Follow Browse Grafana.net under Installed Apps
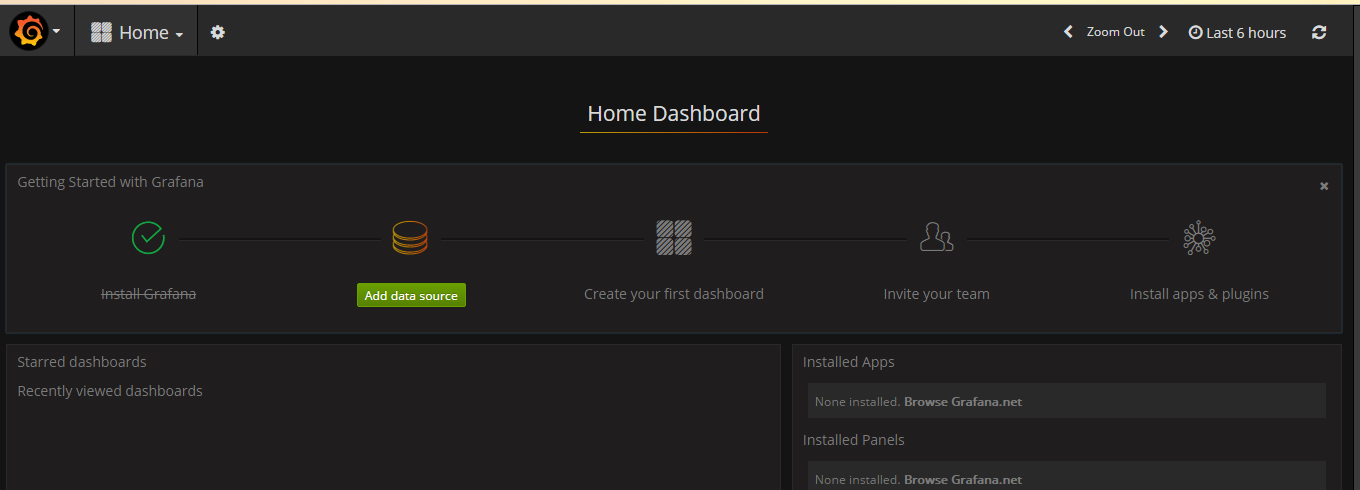The width and height of the screenshot is (1360, 490). [x=963, y=402]
